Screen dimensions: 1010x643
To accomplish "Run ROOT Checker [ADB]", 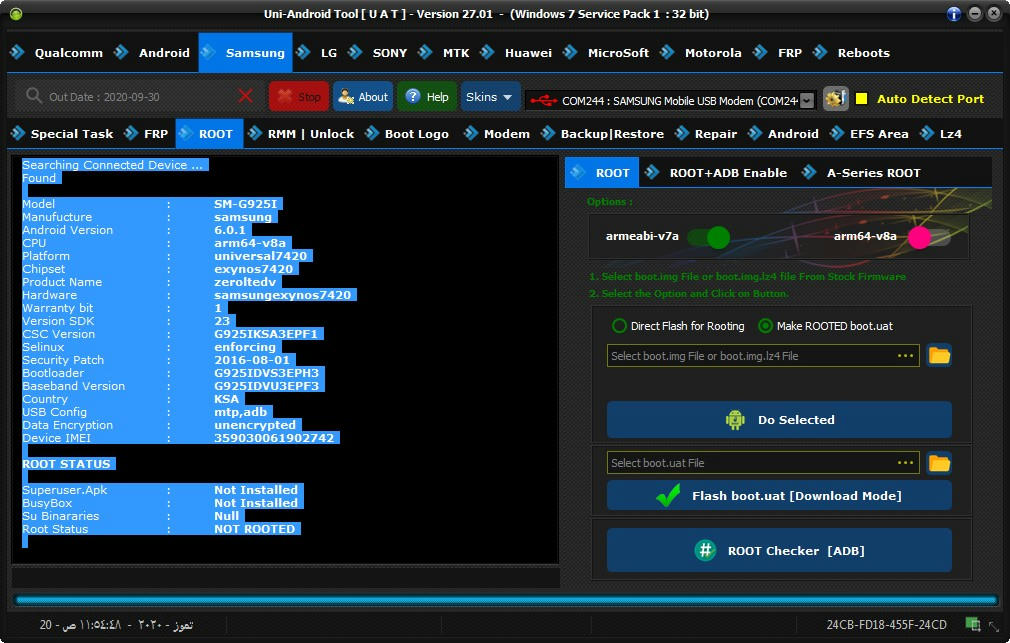I will pyautogui.click(x=779, y=550).
